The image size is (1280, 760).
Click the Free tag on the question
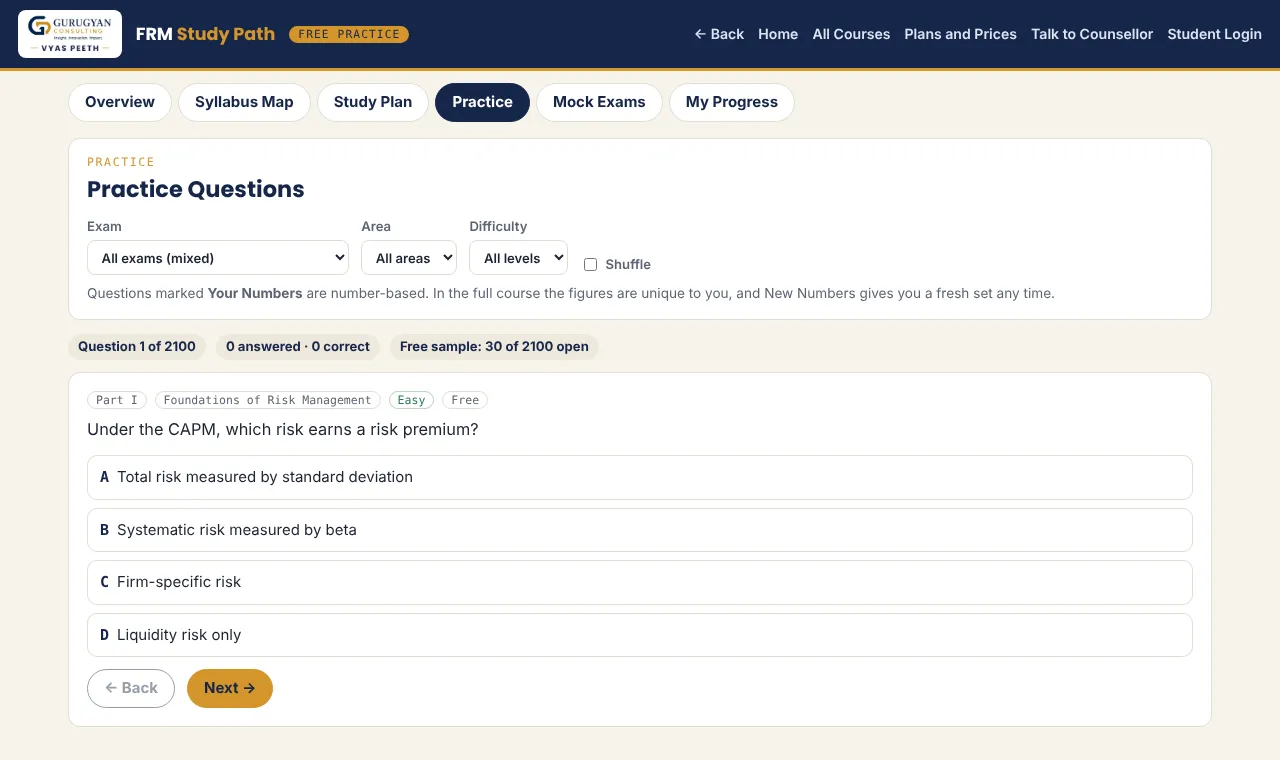[x=465, y=400]
